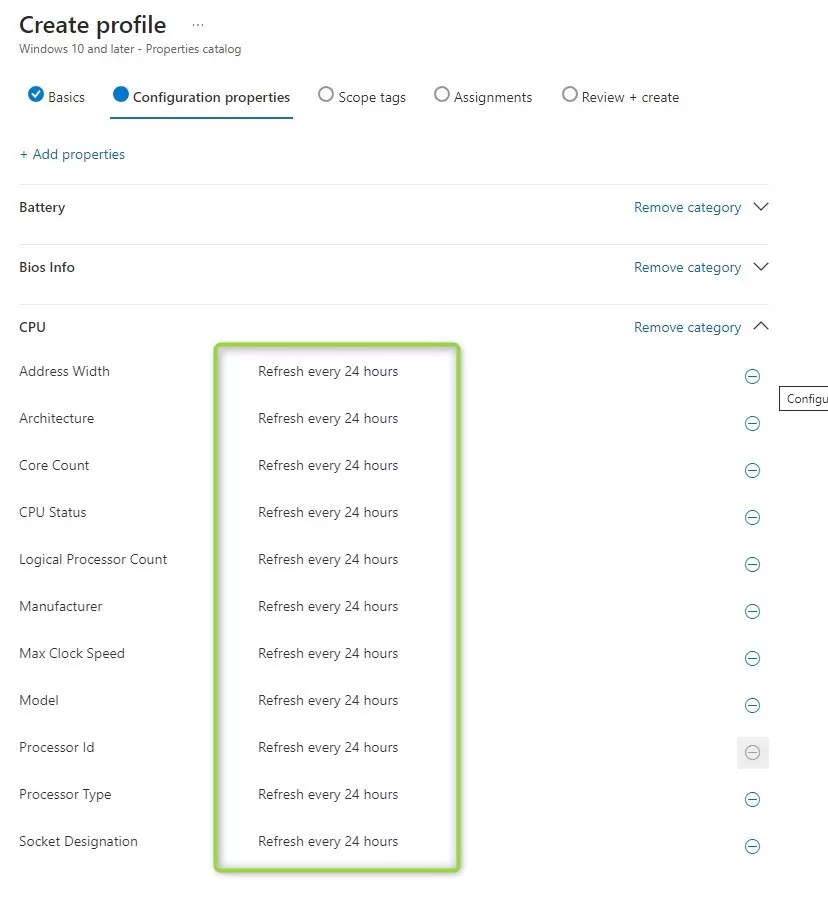The width and height of the screenshot is (828, 913).
Task: Select the Model property label
Action: coord(39,700)
